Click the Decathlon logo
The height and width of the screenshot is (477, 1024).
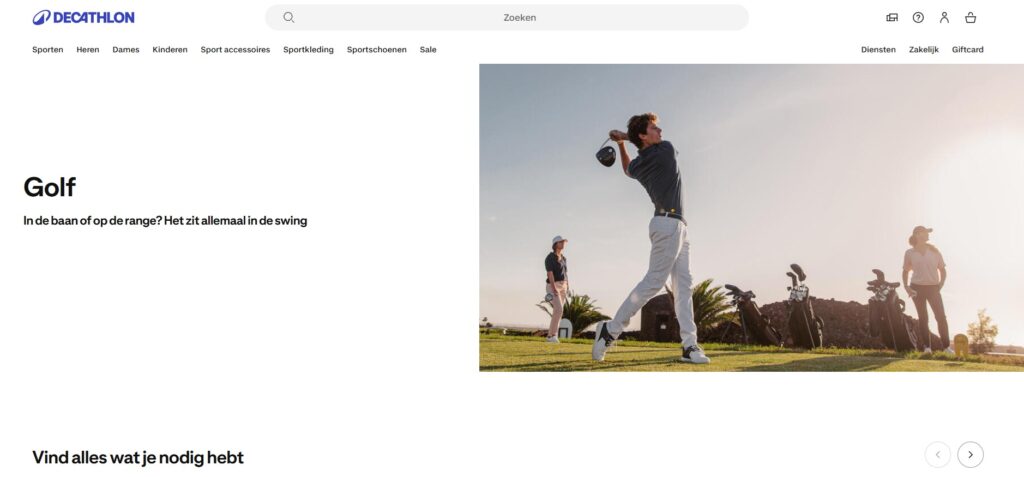[x=83, y=17]
